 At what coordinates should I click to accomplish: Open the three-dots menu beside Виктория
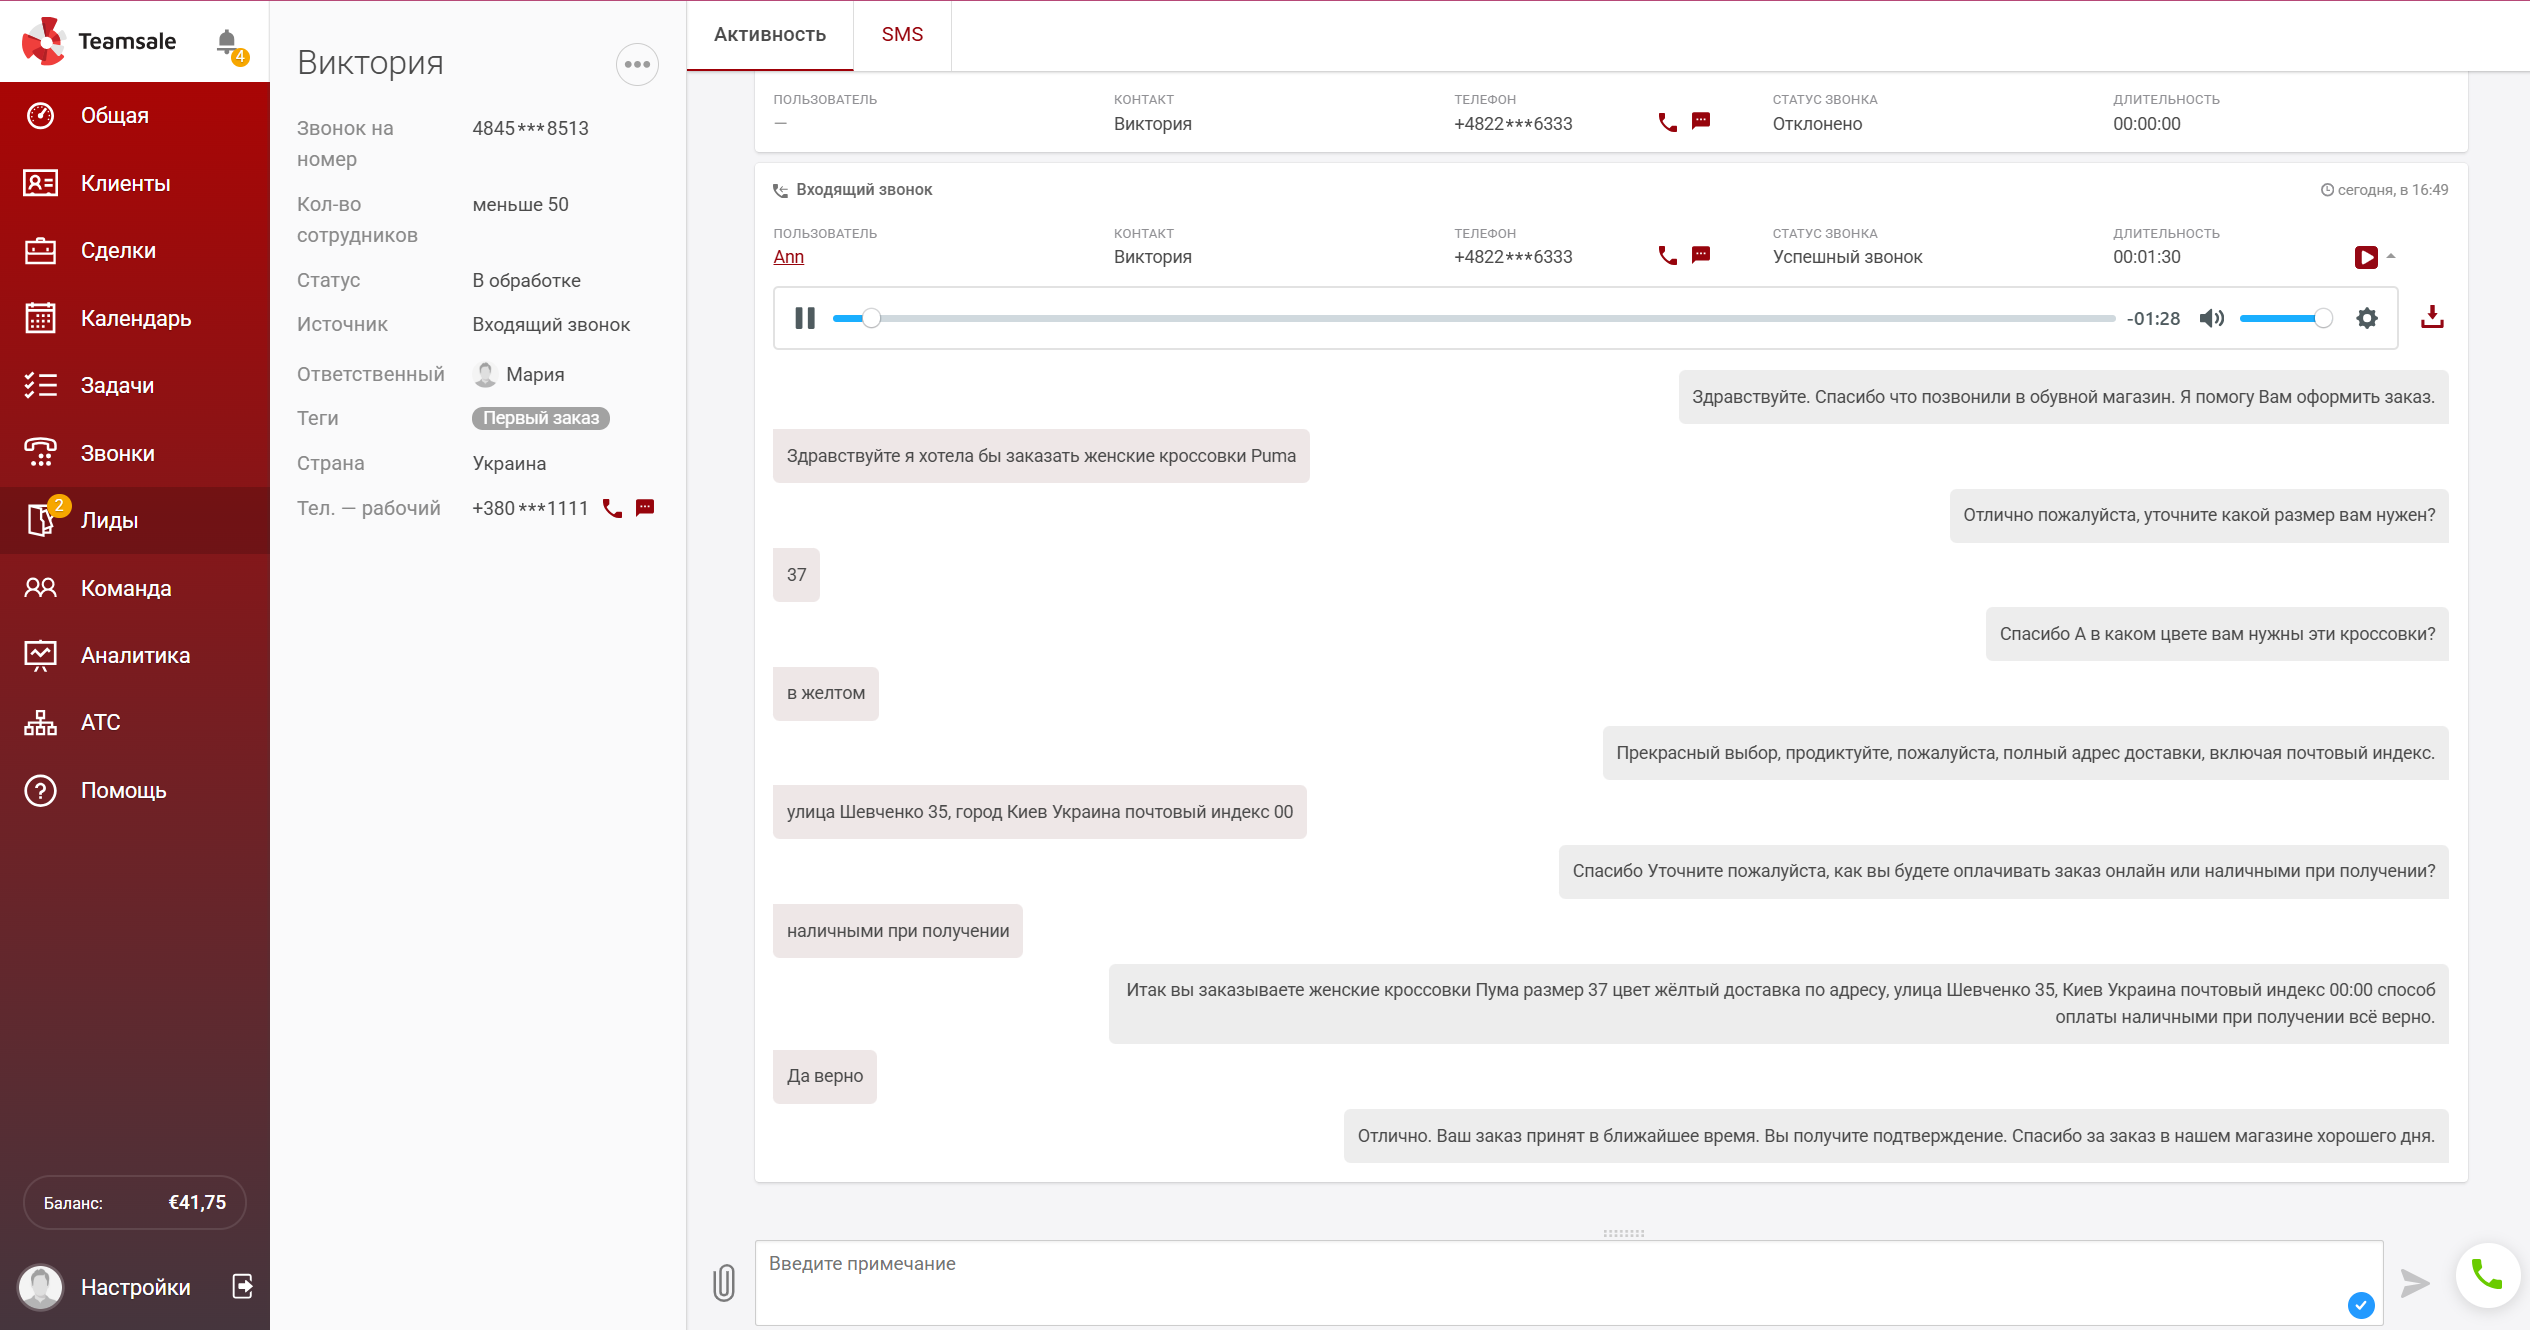pyautogui.click(x=637, y=65)
